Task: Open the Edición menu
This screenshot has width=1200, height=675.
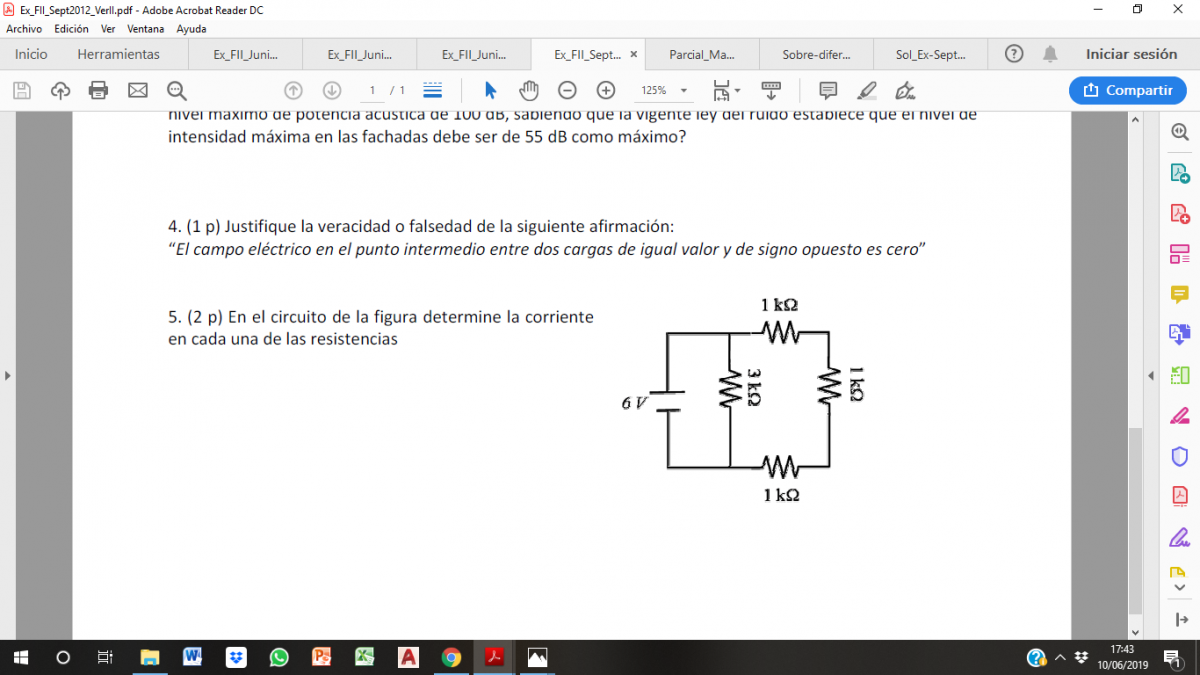Action: pos(71,29)
